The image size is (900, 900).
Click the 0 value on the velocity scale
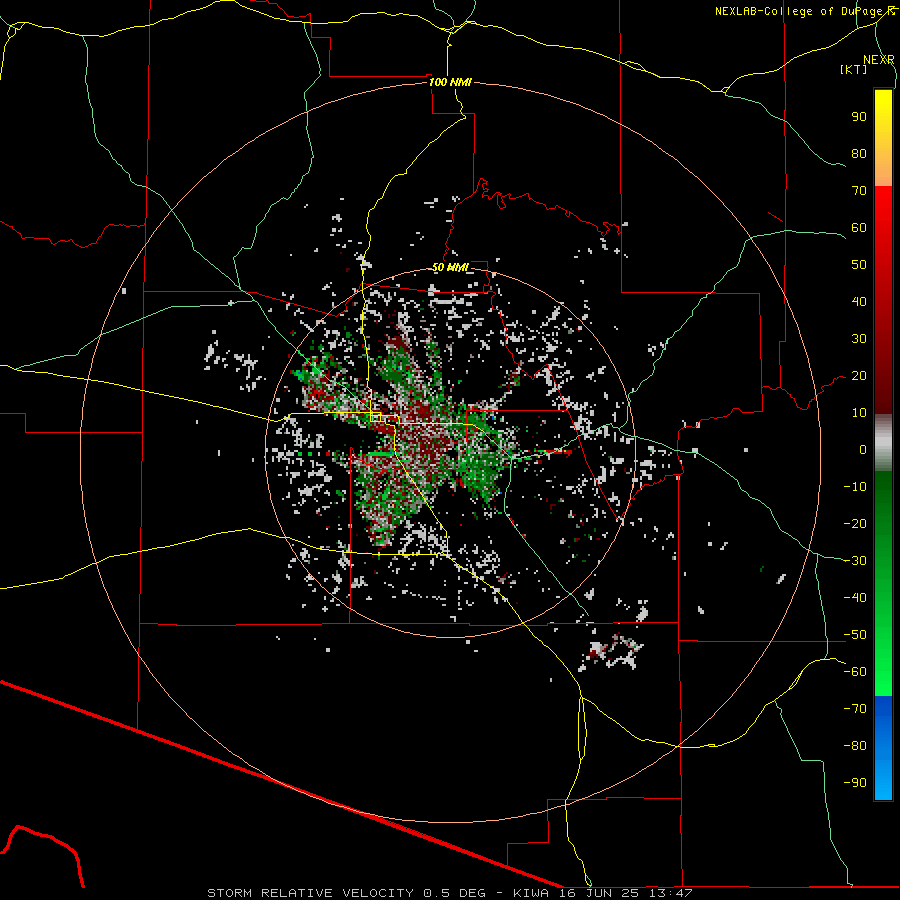click(863, 449)
